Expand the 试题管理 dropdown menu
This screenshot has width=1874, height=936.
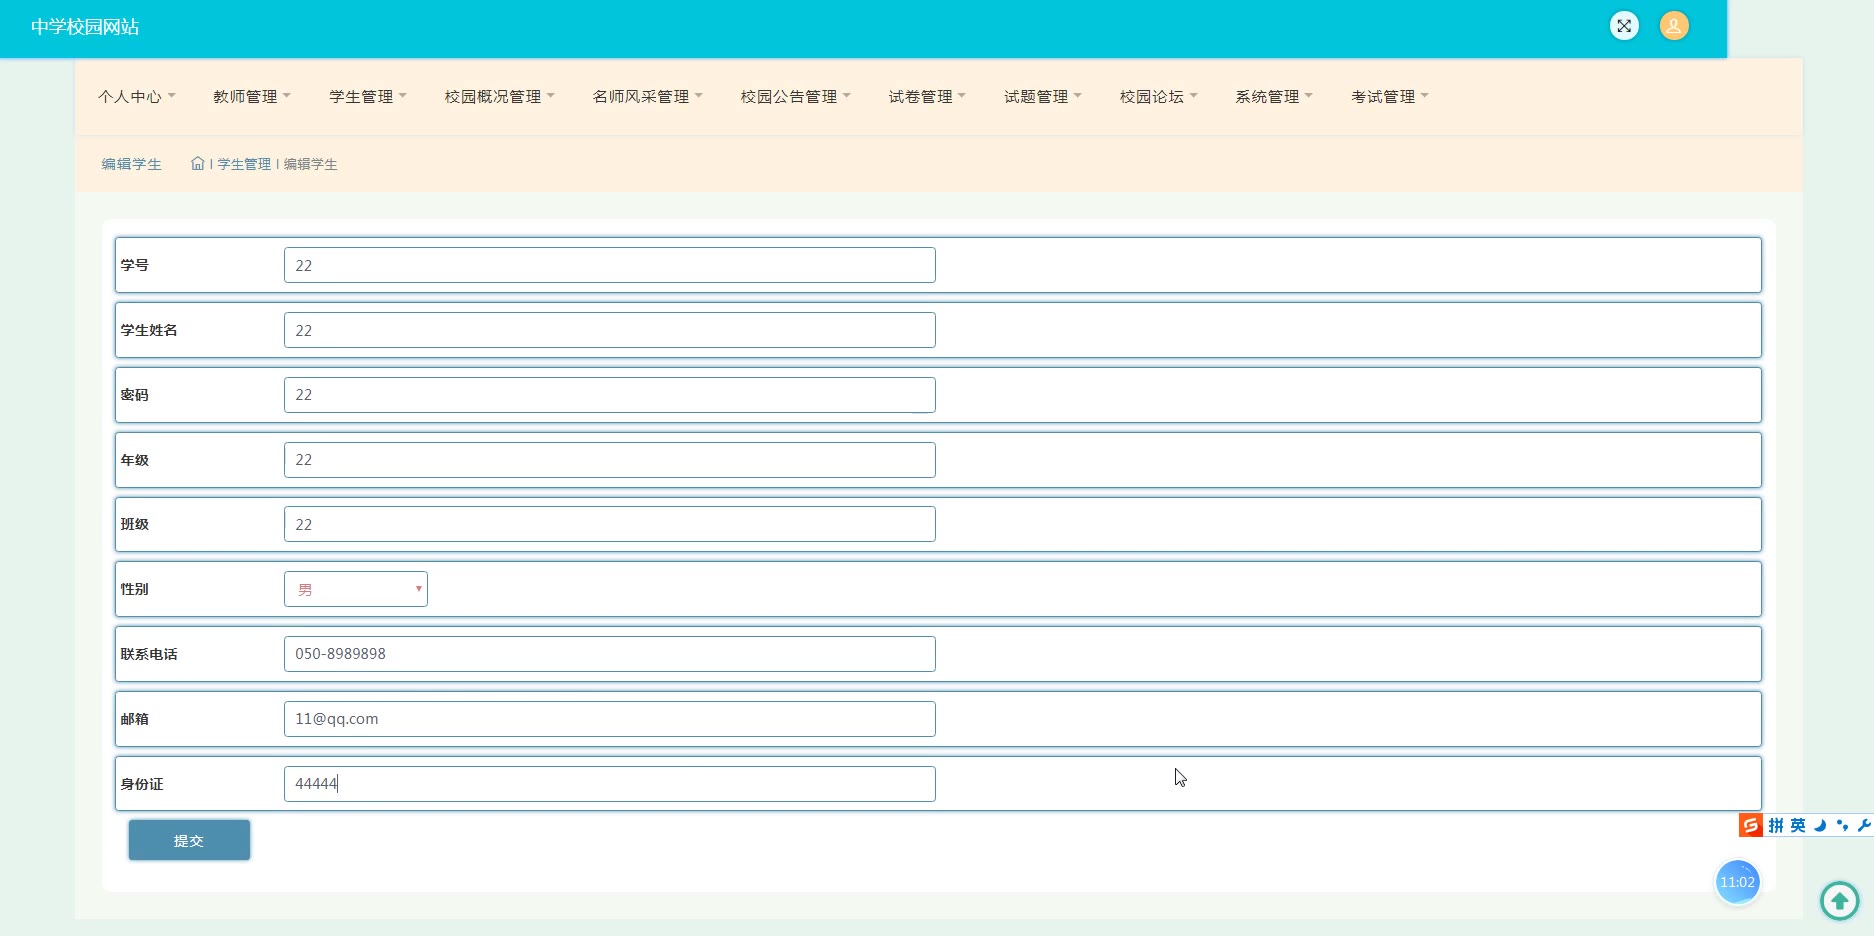(1043, 97)
